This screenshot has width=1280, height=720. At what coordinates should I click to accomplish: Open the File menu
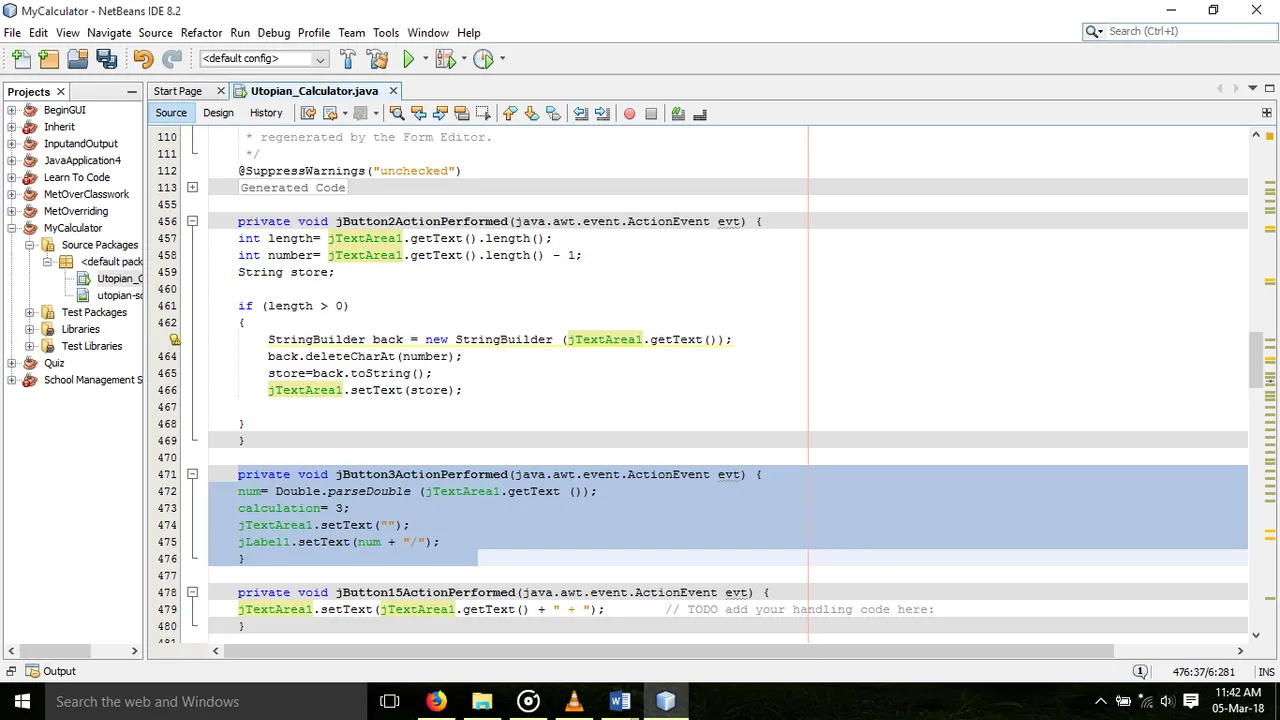point(12,33)
